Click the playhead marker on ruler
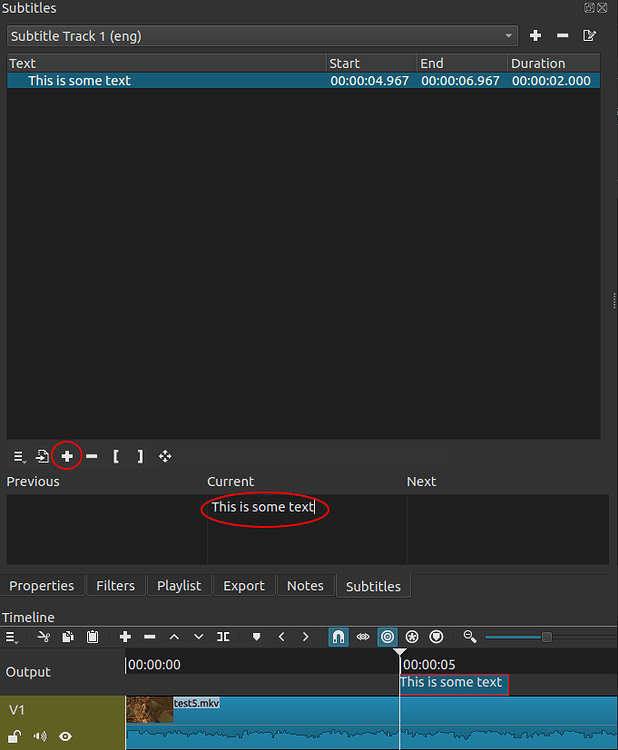 pyautogui.click(x=399, y=652)
